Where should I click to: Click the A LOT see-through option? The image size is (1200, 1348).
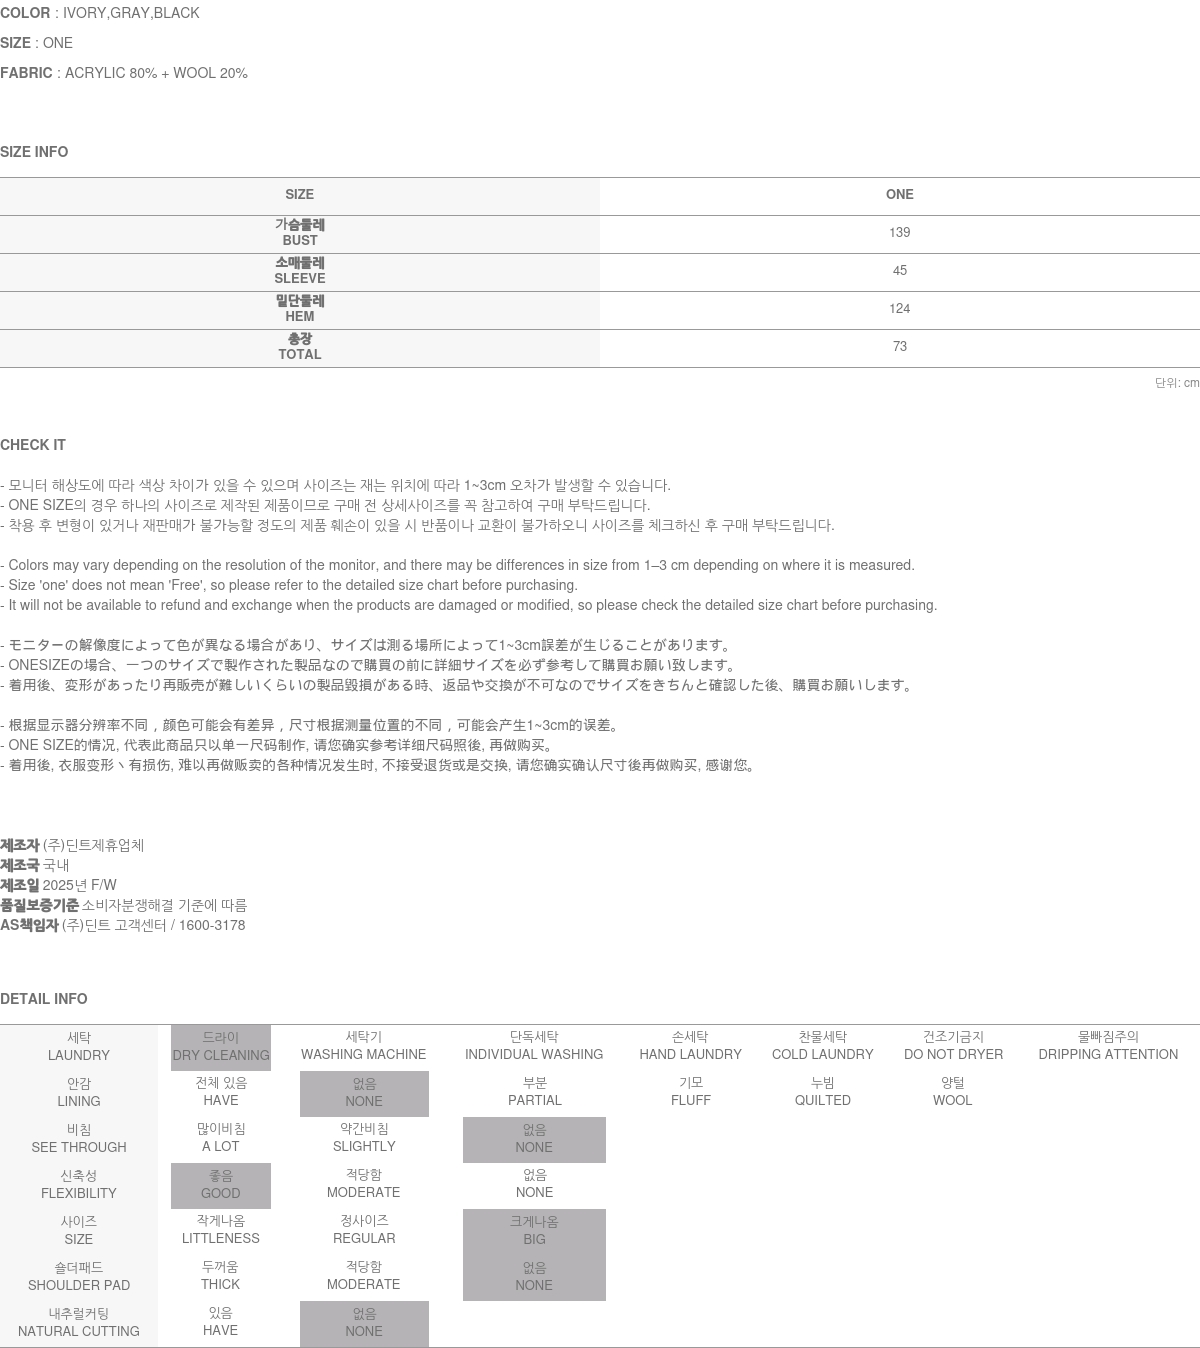(x=220, y=1138)
